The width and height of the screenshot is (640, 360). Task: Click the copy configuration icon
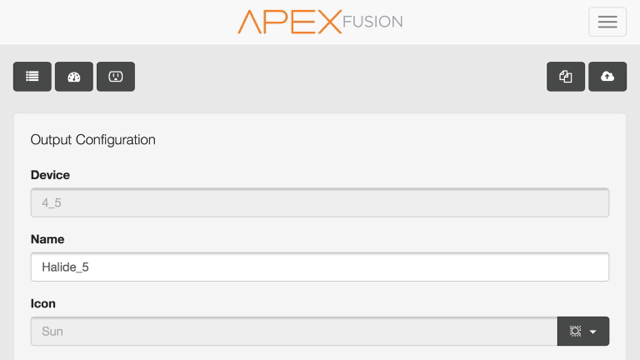click(566, 76)
